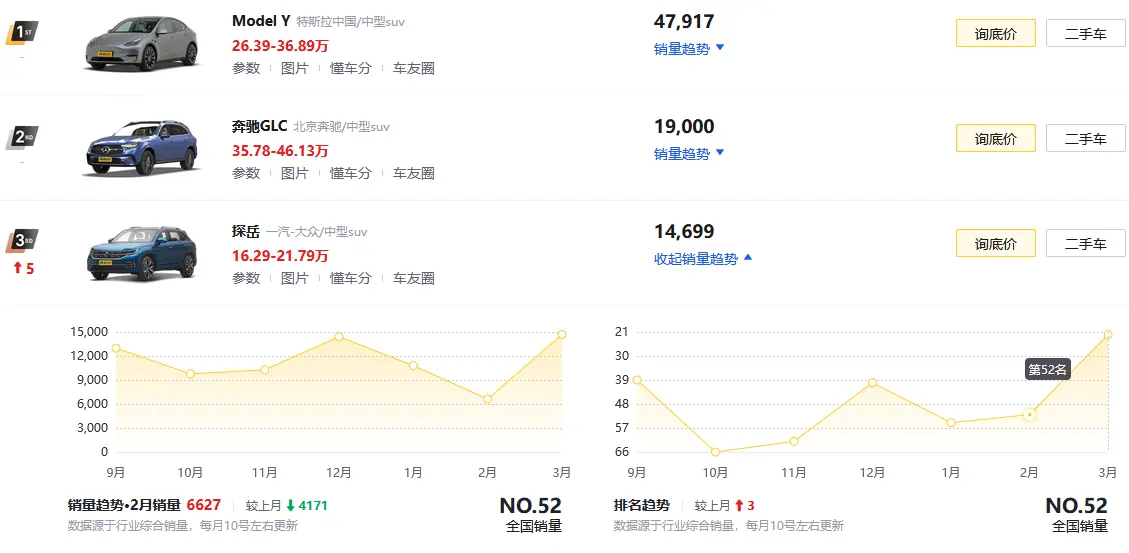
Task: Click the 47,917 sales figure
Action: 684,21
